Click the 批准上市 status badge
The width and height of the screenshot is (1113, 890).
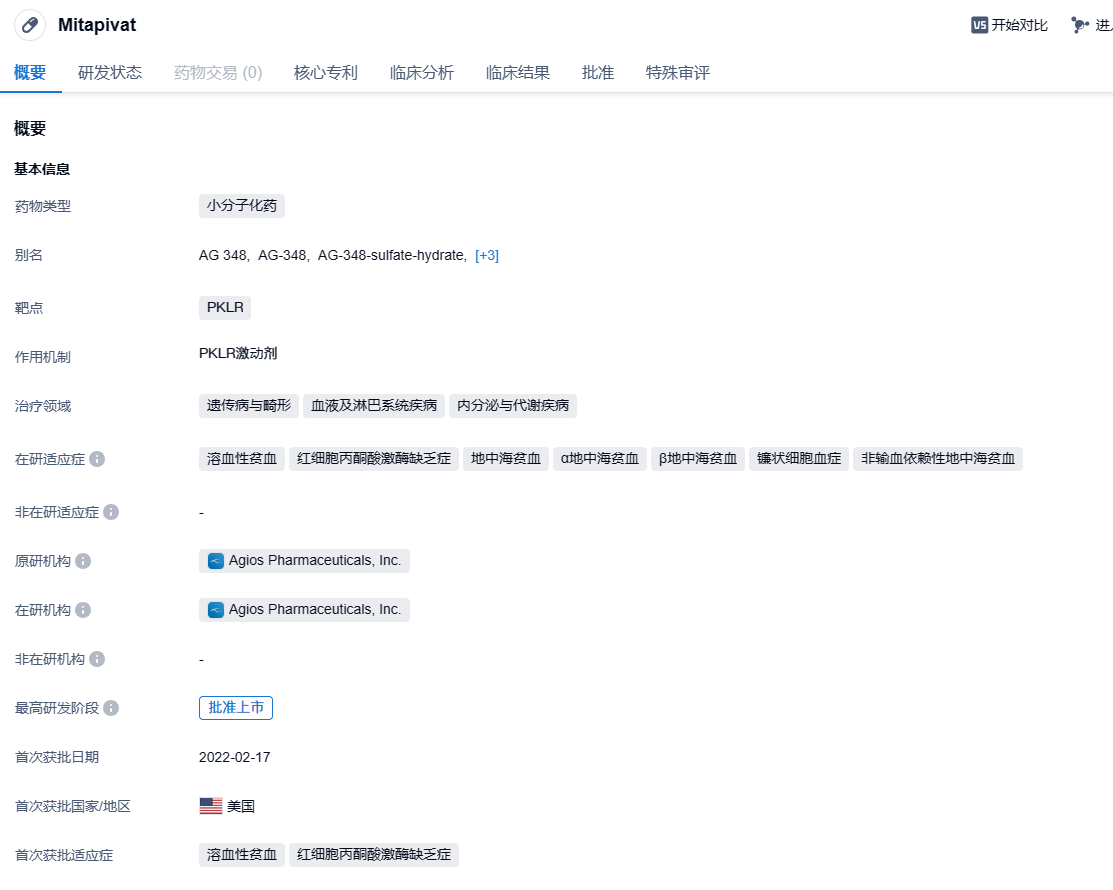236,708
